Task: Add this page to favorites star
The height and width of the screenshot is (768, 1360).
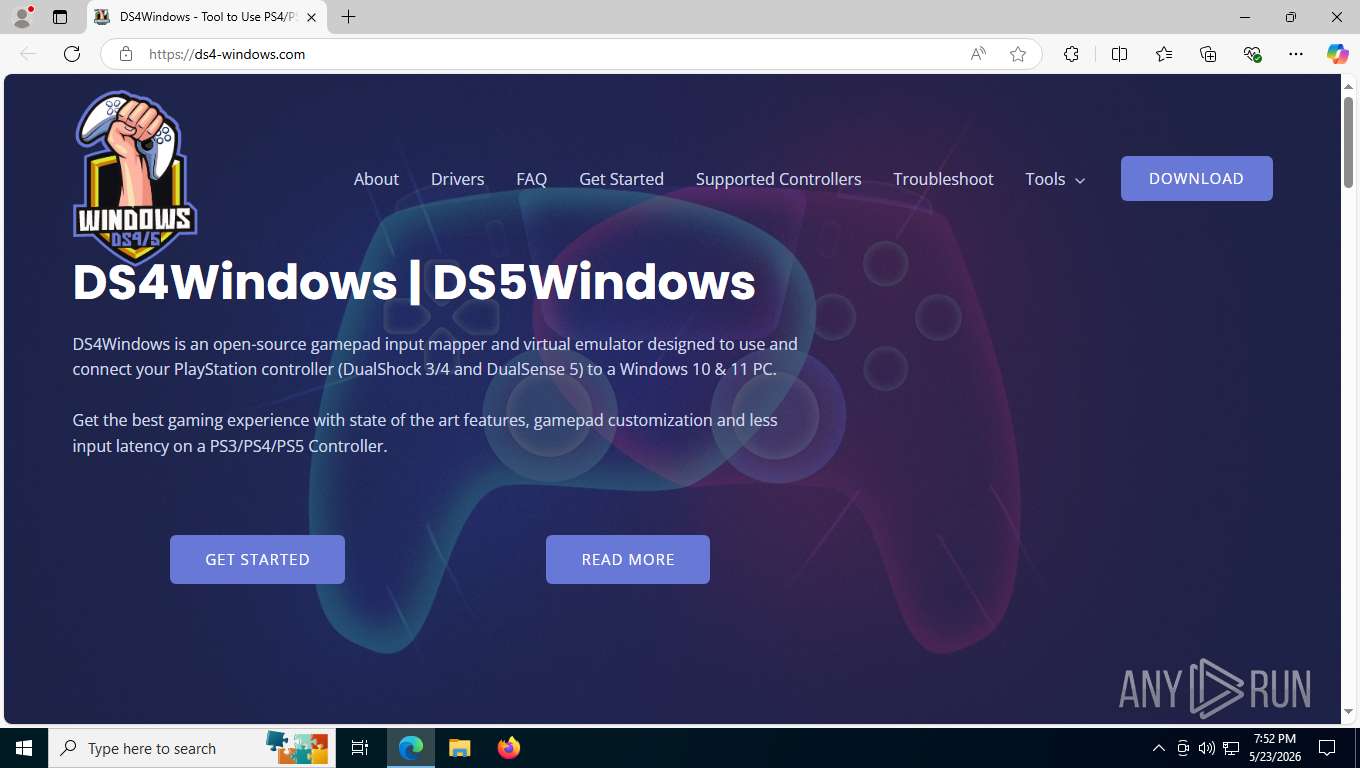Action: [x=1018, y=54]
